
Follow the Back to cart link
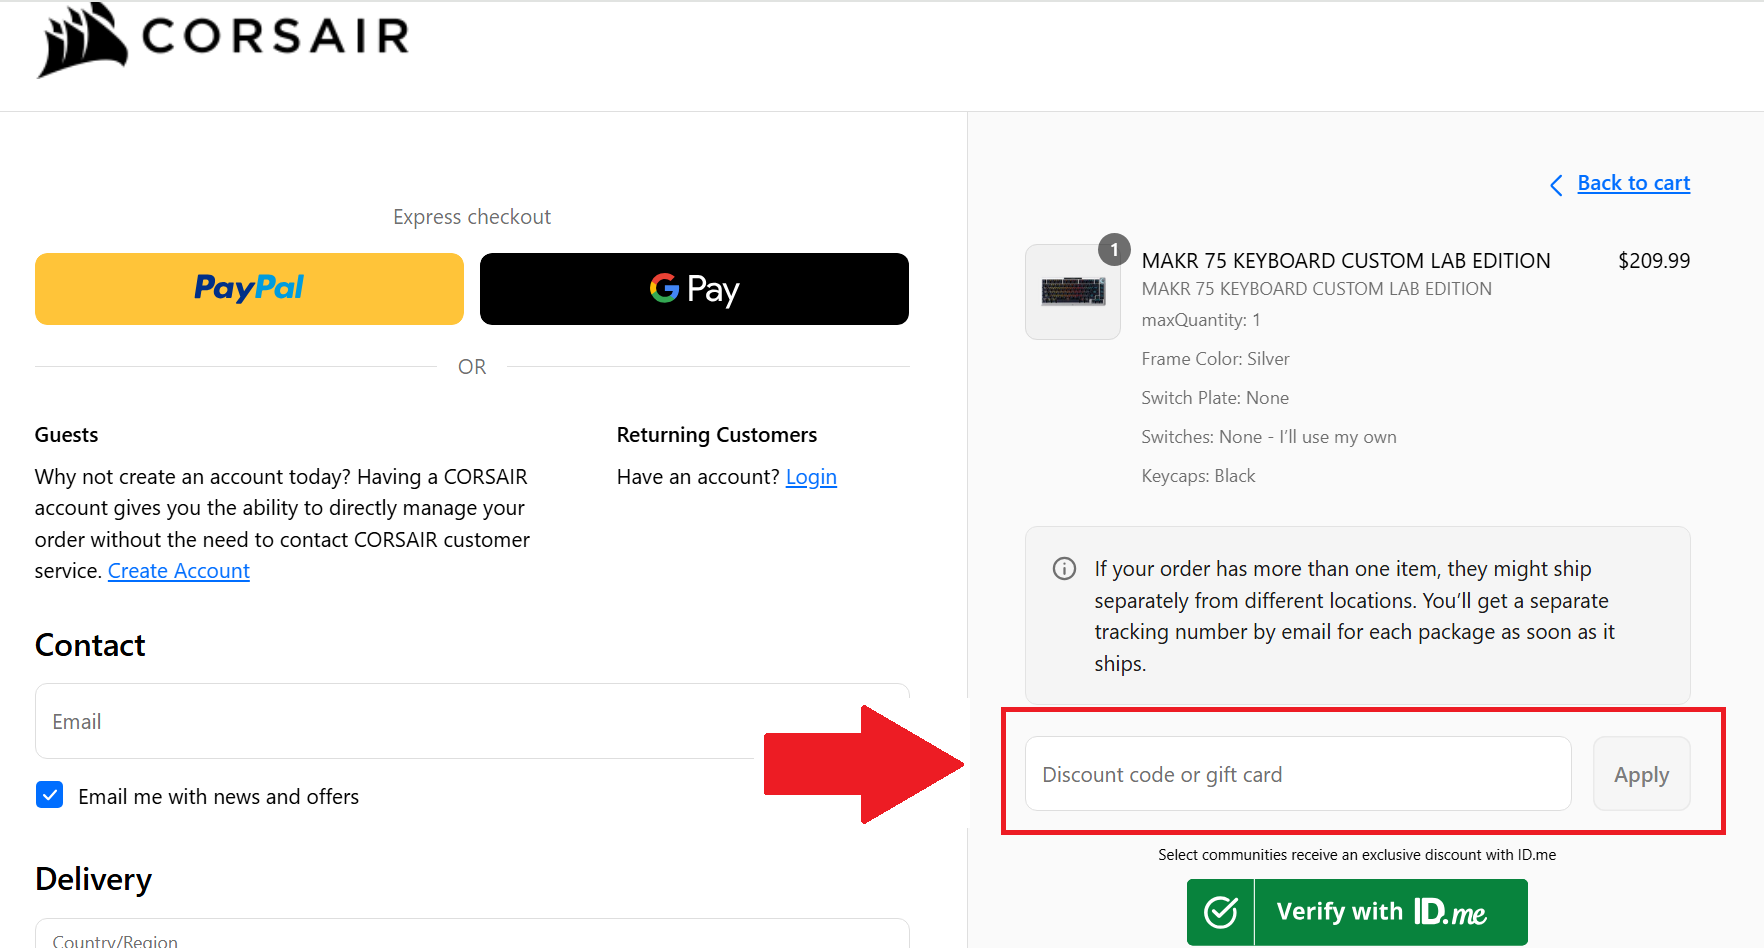[x=1633, y=183]
